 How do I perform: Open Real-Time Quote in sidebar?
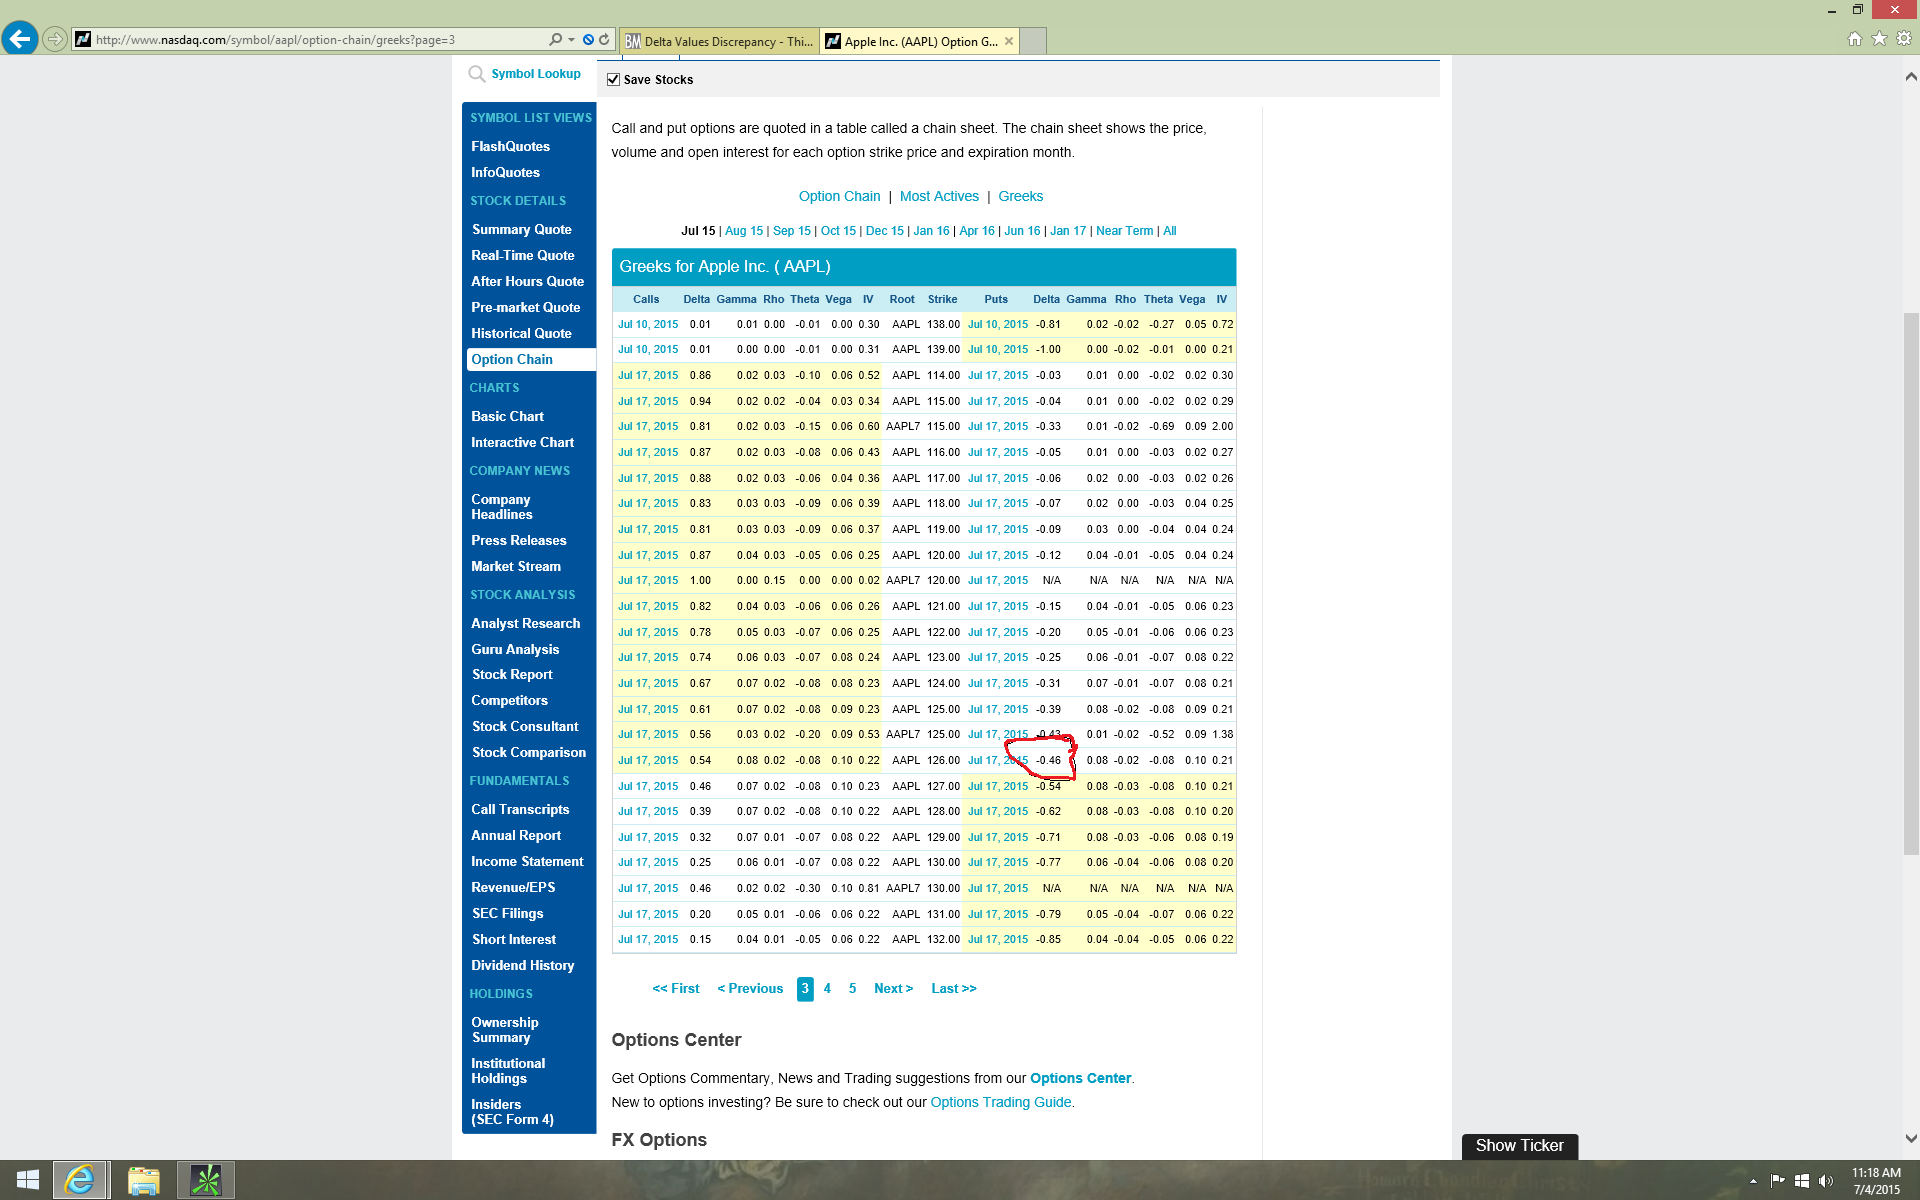click(x=523, y=255)
